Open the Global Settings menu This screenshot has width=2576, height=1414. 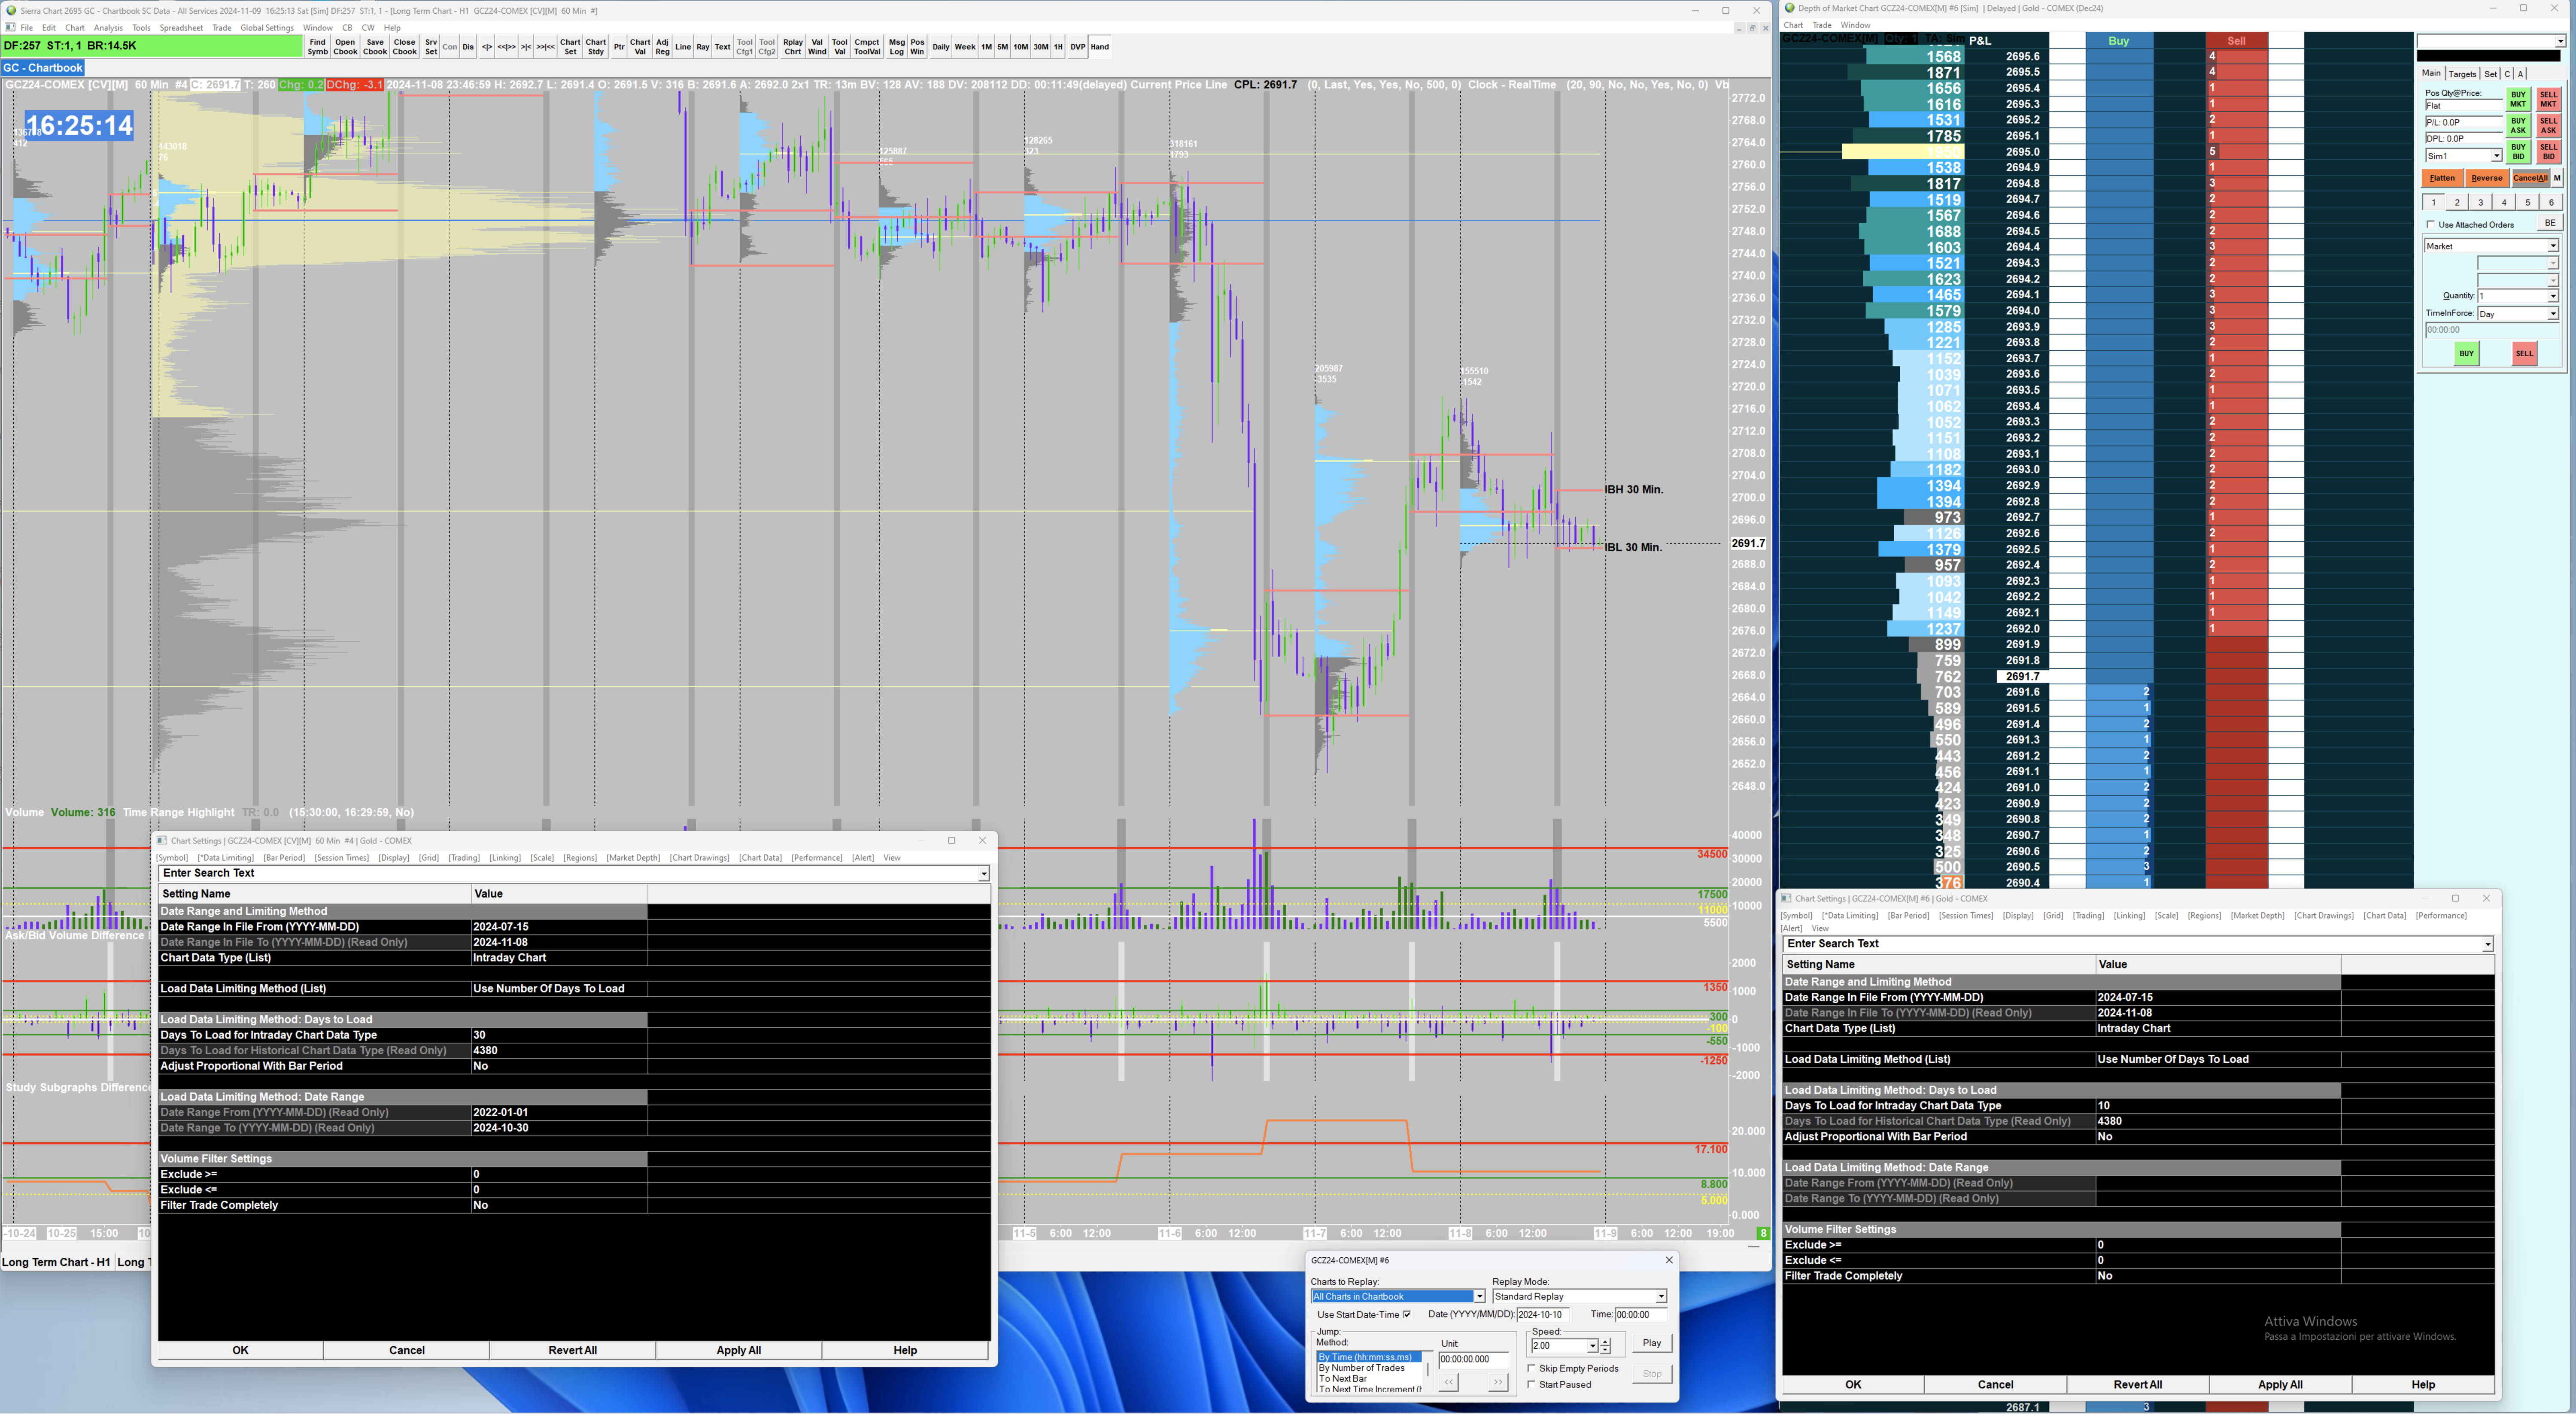[267, 28]
